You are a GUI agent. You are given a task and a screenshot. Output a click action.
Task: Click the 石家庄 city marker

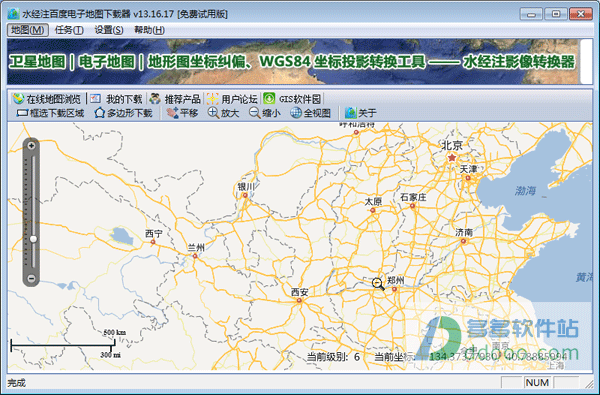coord(412,206)
